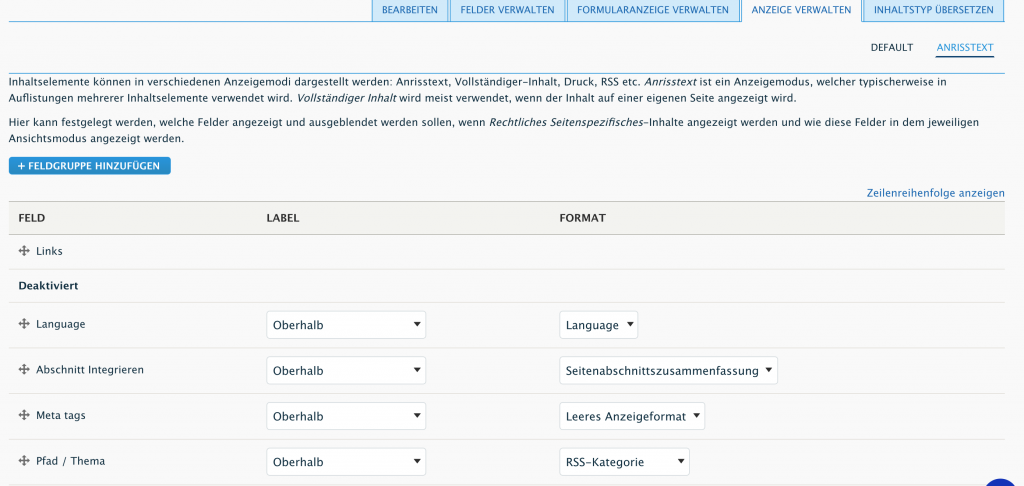Click drag handle for Pfad / Thema
The height and width of the screenshot is (486, 1024).
[x=24, y=461]
